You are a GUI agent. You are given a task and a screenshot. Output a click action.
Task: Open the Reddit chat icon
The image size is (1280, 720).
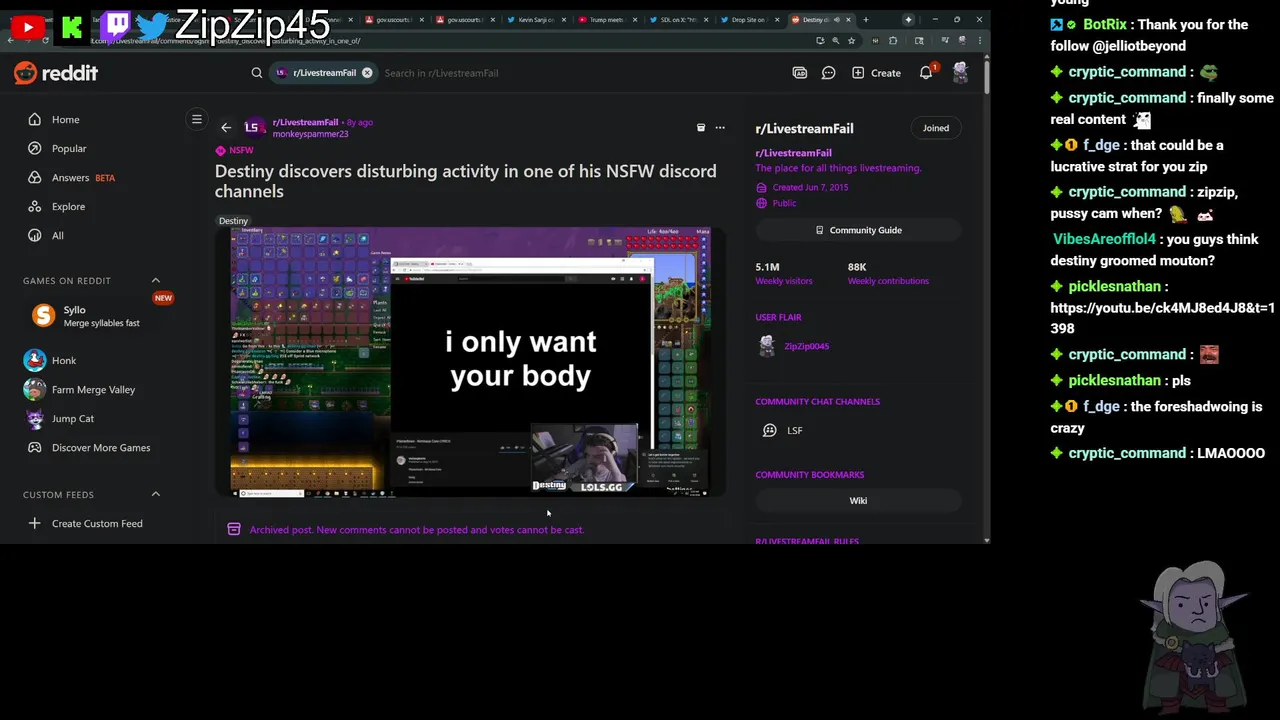pyautogui.click(x=829, y=73)
